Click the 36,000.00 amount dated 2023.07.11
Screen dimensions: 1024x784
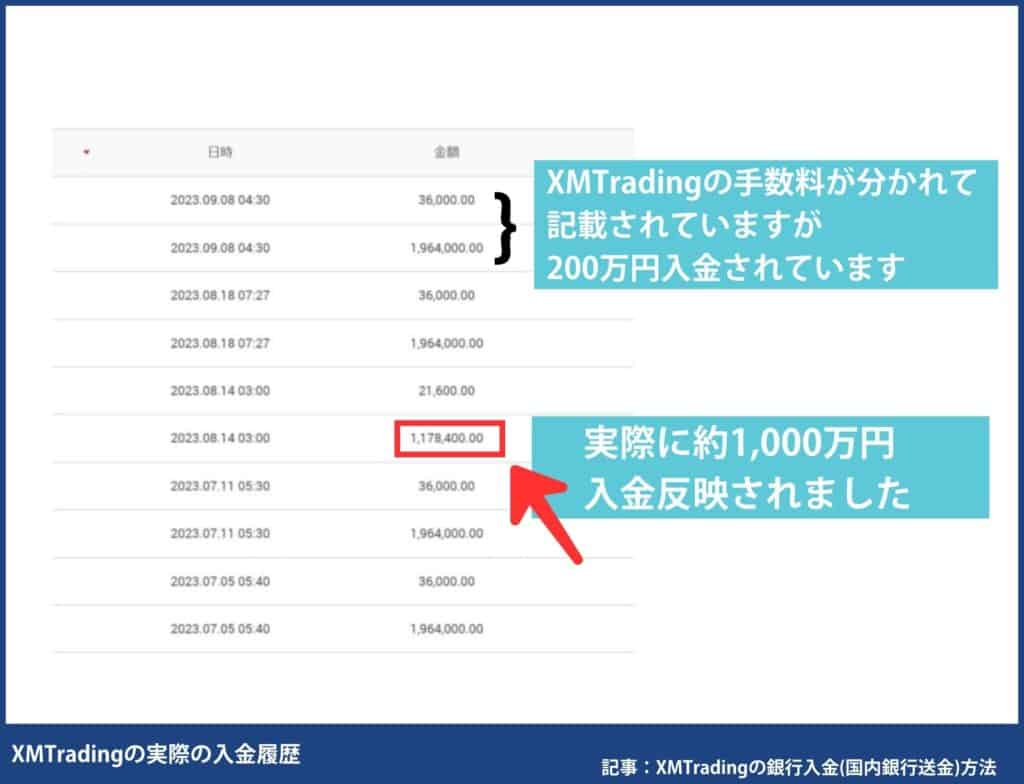point(447,486)
